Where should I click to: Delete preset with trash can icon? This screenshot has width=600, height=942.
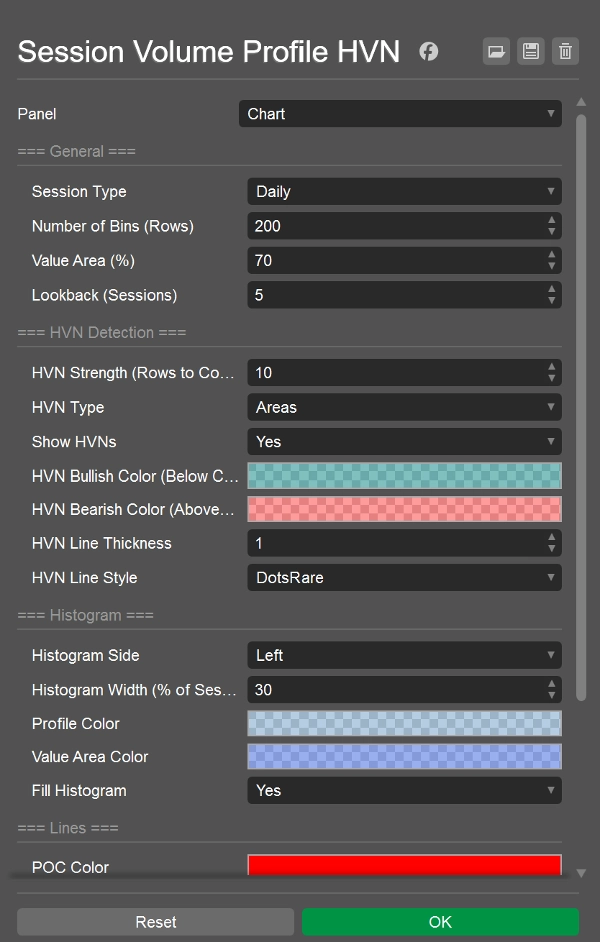pyautogui.click(x=565, y=52)
